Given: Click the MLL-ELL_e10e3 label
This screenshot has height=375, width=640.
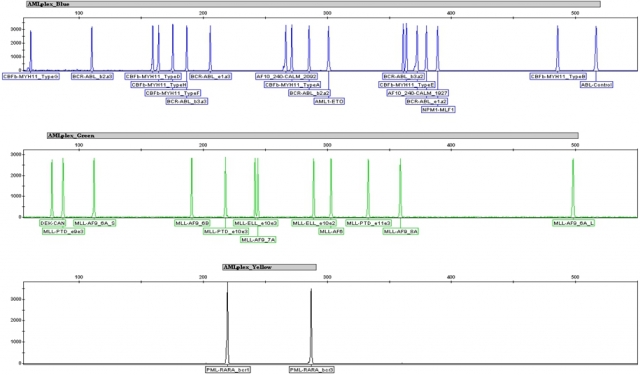Looking at the screenshot, I should coord(256,223).
